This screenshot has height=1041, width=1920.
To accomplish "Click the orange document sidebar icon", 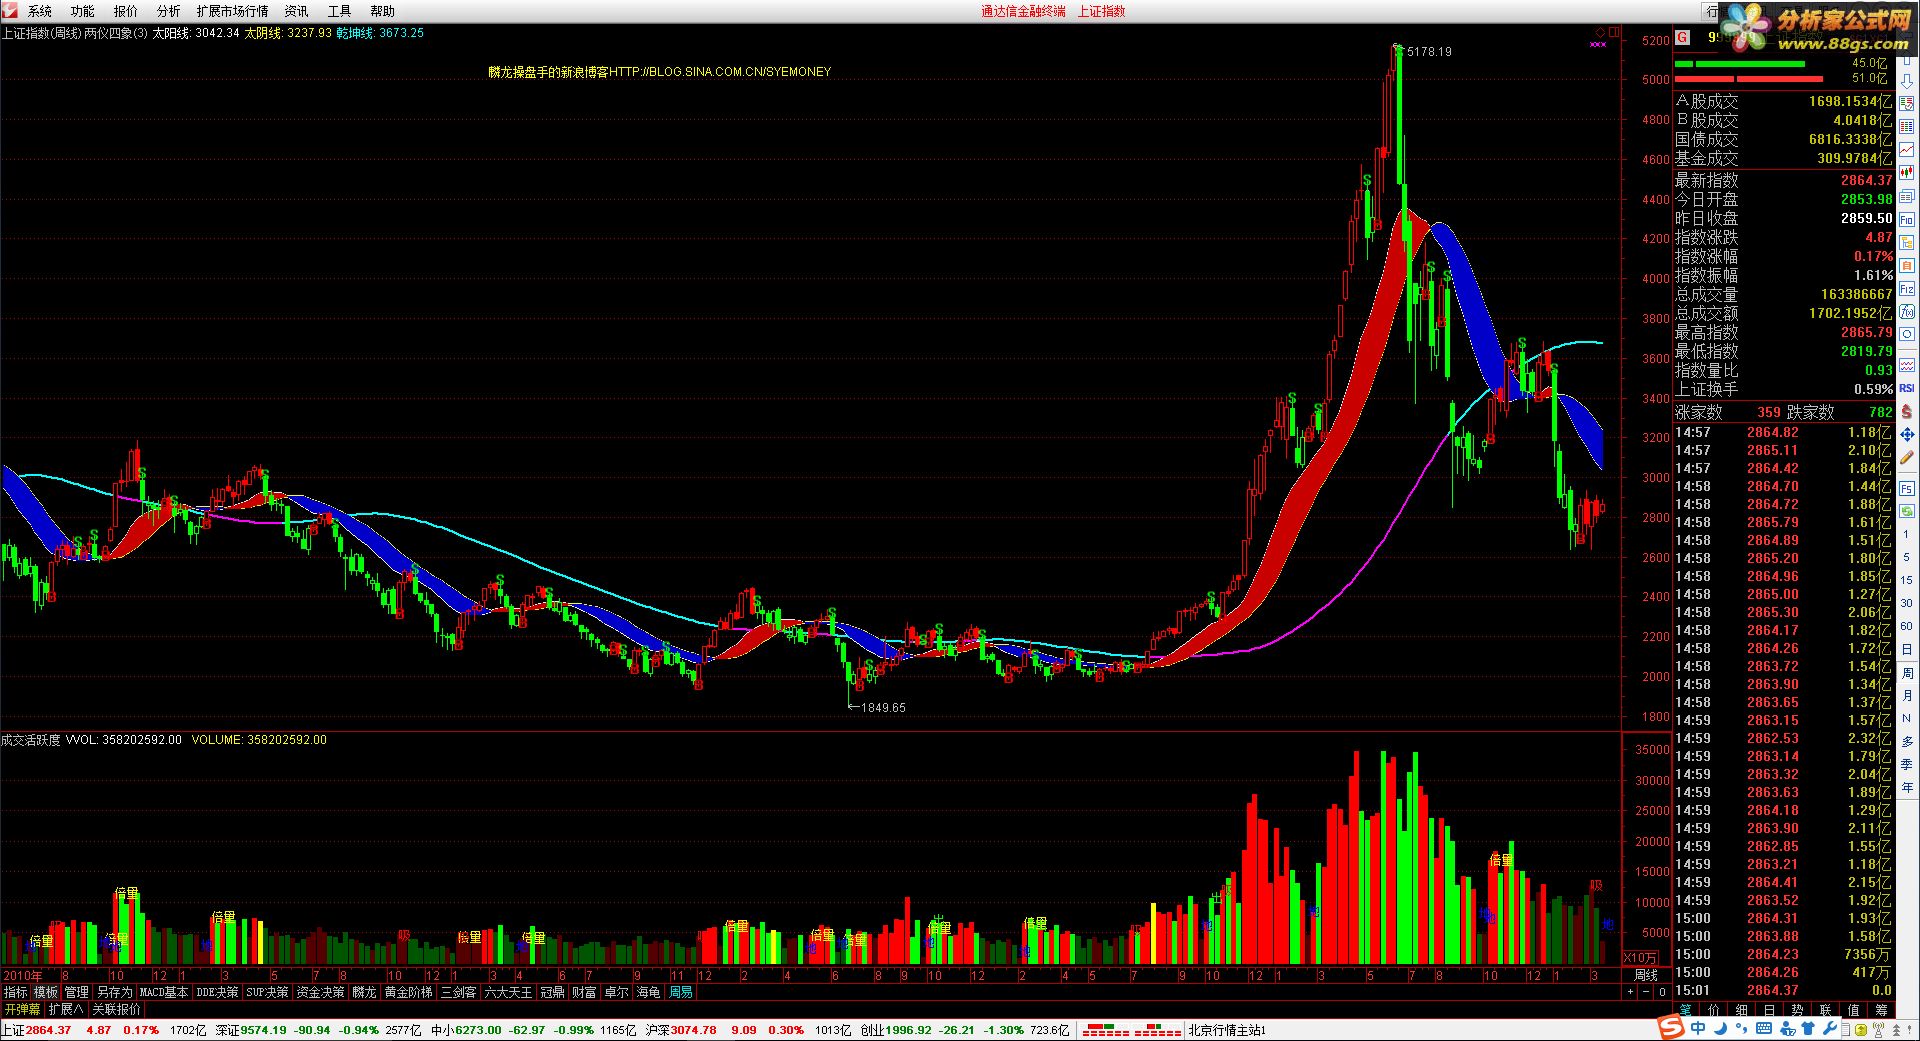I will pos(1907,265).
